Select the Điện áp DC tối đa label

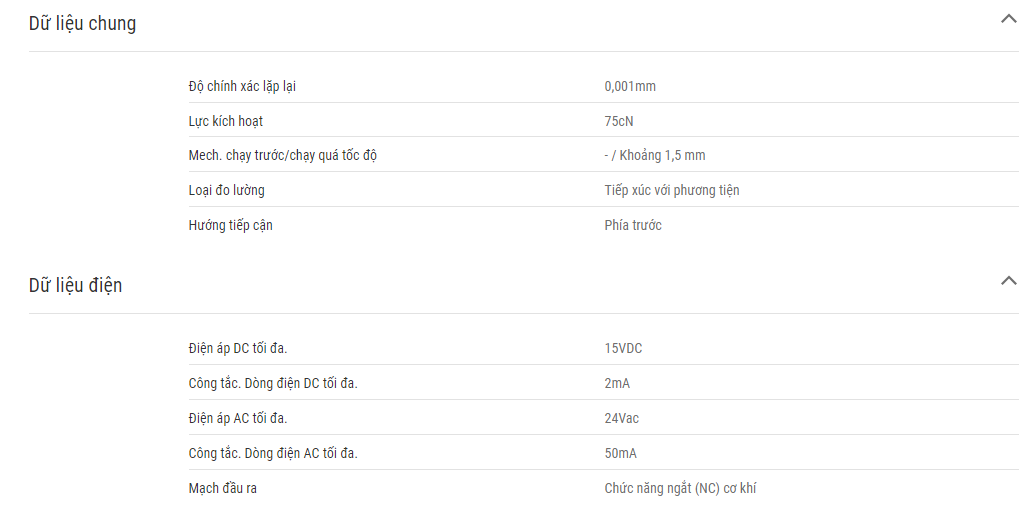coord(238,349)
